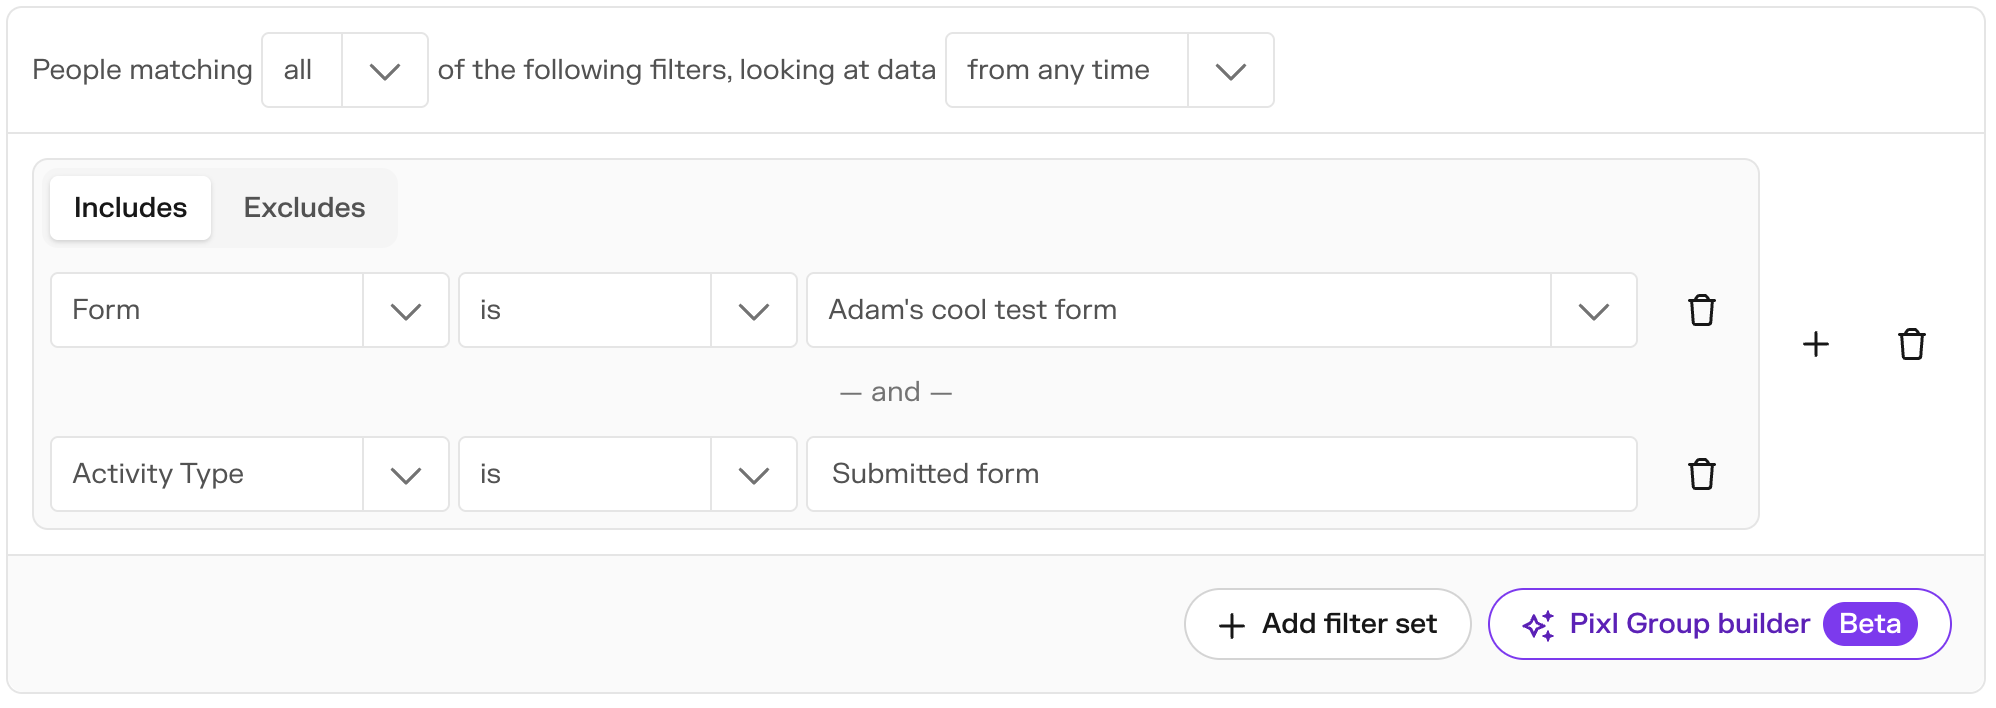
Task: Click the chevron next to 'from any time'
Action: coord(1230,71)
